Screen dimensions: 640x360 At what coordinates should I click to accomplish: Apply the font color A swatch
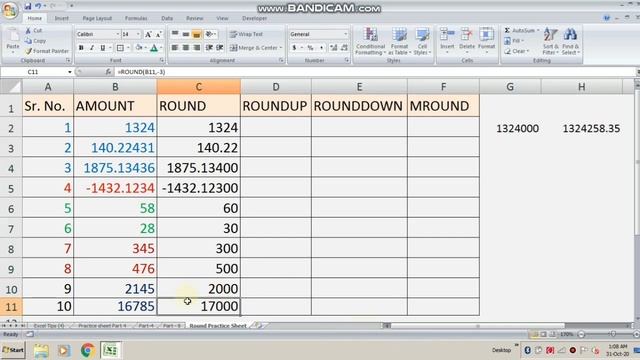click(154, 48)
